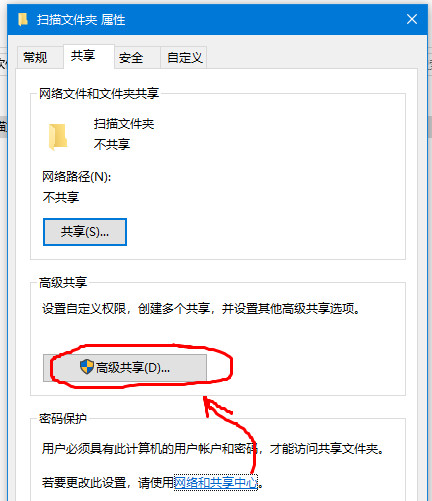Go to the 自定义 tab
This screenshot has height=501, width=432.
(x=184, y=58)
